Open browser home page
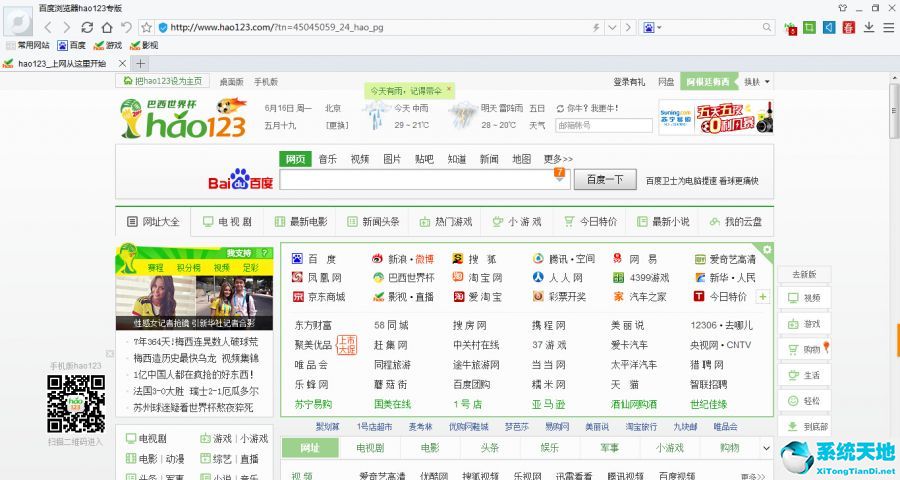 (107, 27)
